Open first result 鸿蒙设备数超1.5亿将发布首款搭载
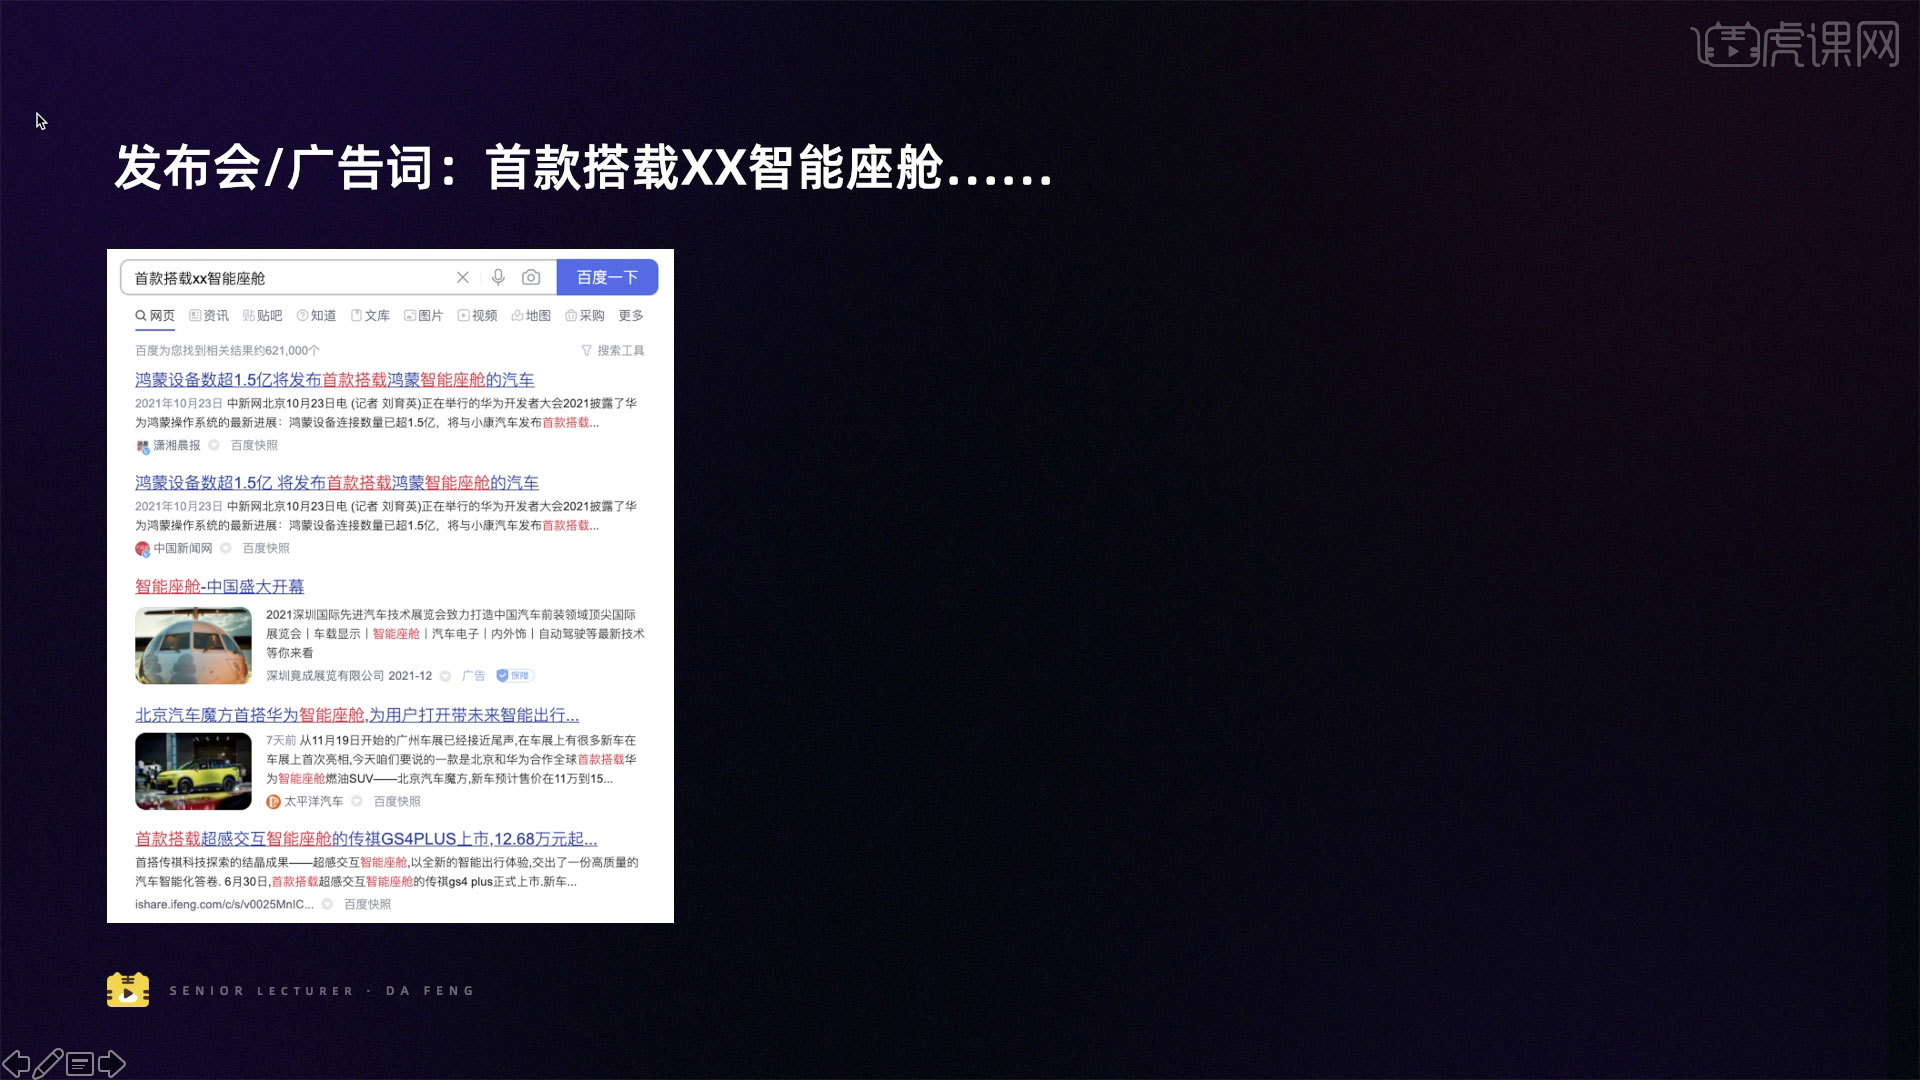 (334, 380)
